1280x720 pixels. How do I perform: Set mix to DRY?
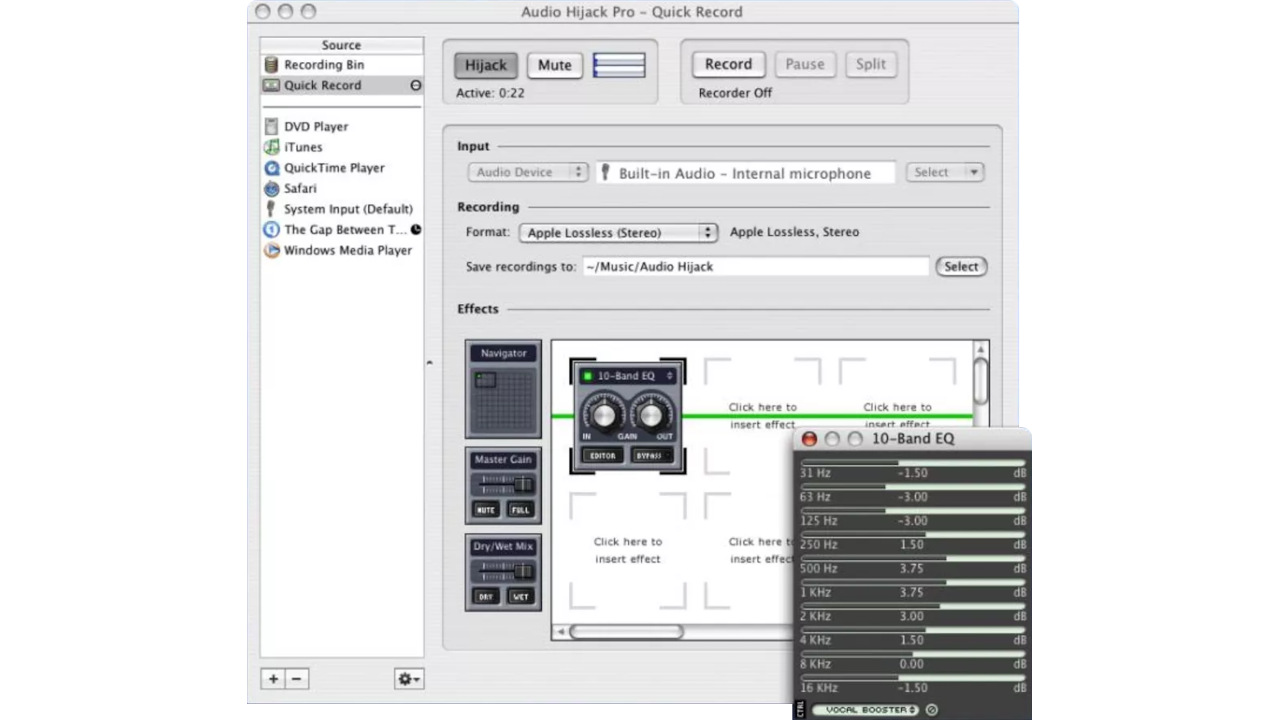point(486,597)
